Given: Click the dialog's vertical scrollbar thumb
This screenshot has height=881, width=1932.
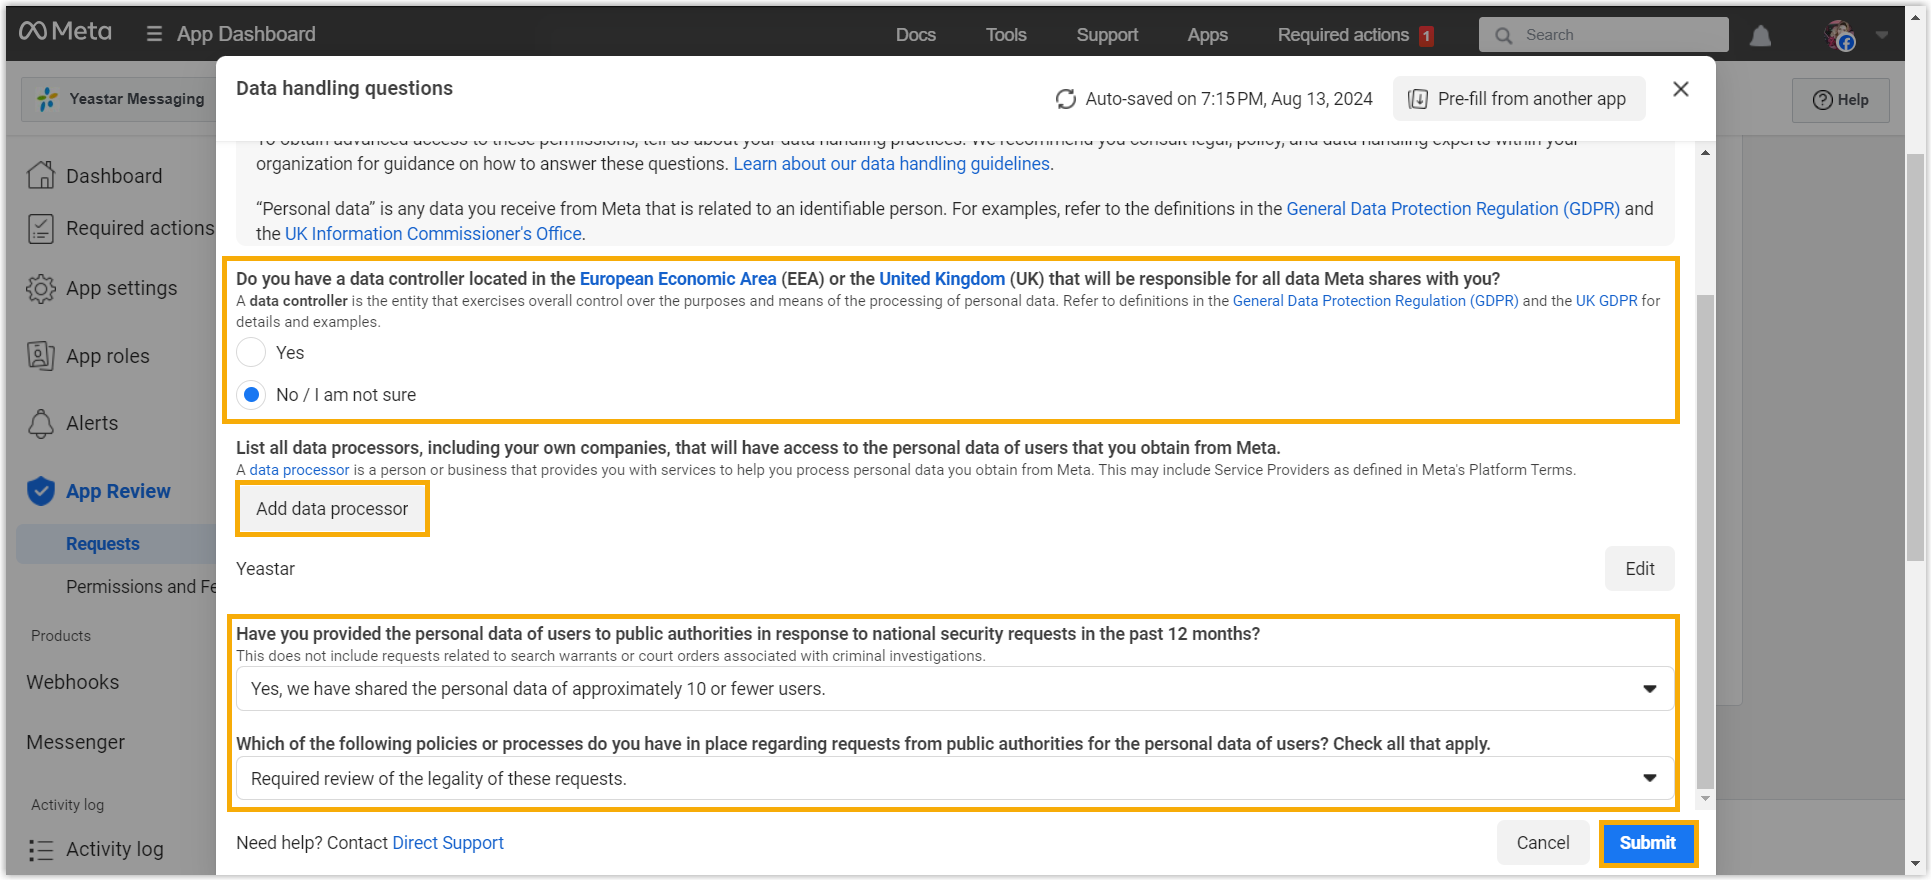Looking at the screenshot, I should 1705,540.
